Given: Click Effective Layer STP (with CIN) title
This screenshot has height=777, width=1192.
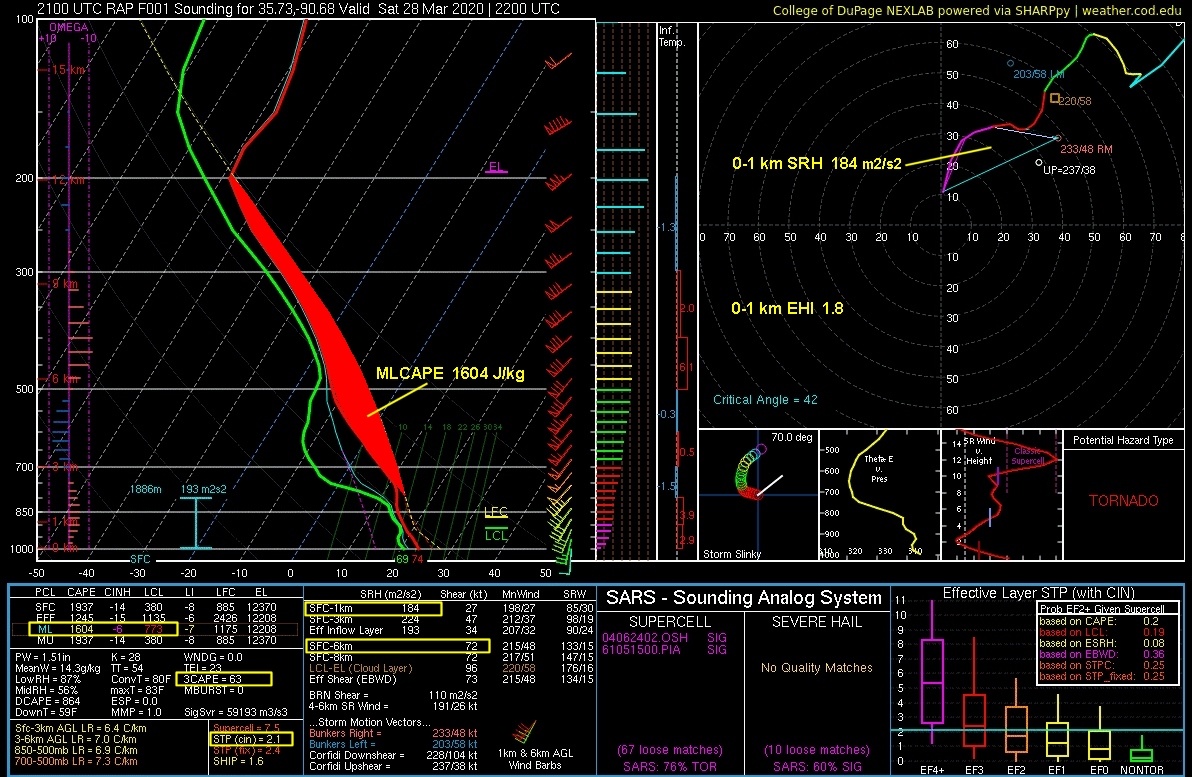Looking at the screenshot, I should (x=1038, y=593).
